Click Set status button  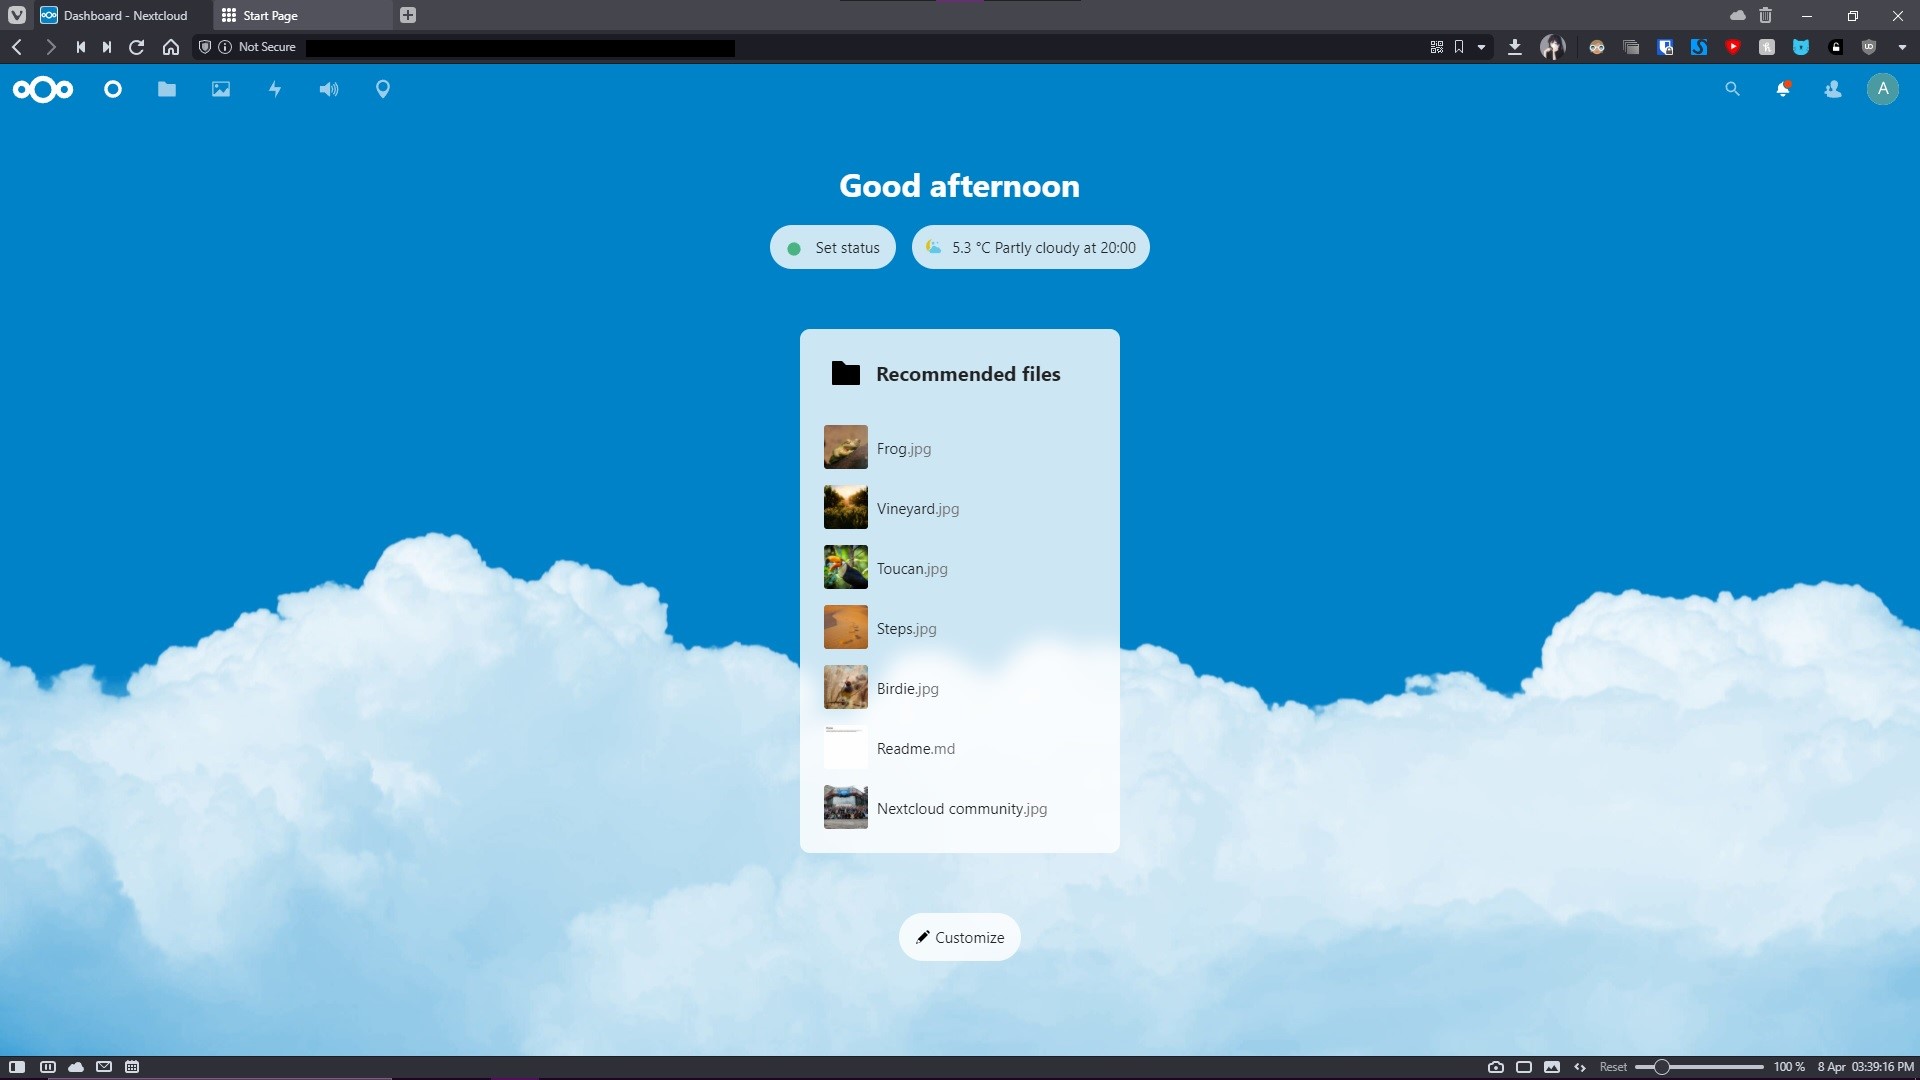point(833,247)
